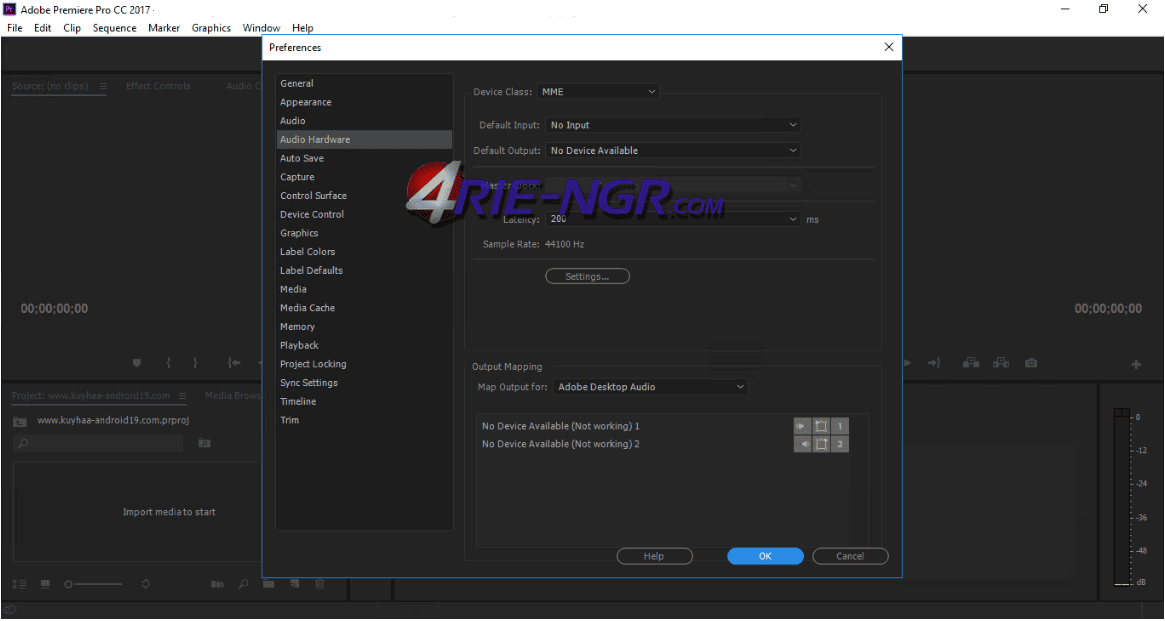
Task: Open the Latency 200 dropdown
Action: pos(673,219)
